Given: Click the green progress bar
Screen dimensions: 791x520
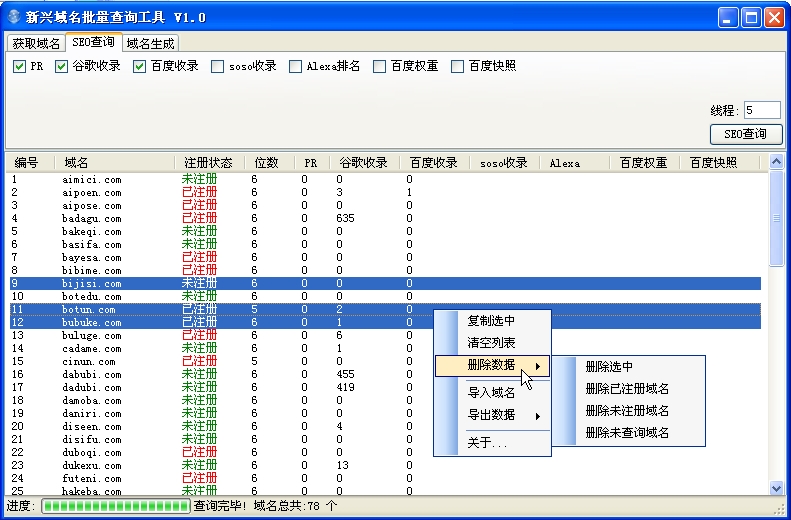Looking at the screenshot, I should coord(115,506).
